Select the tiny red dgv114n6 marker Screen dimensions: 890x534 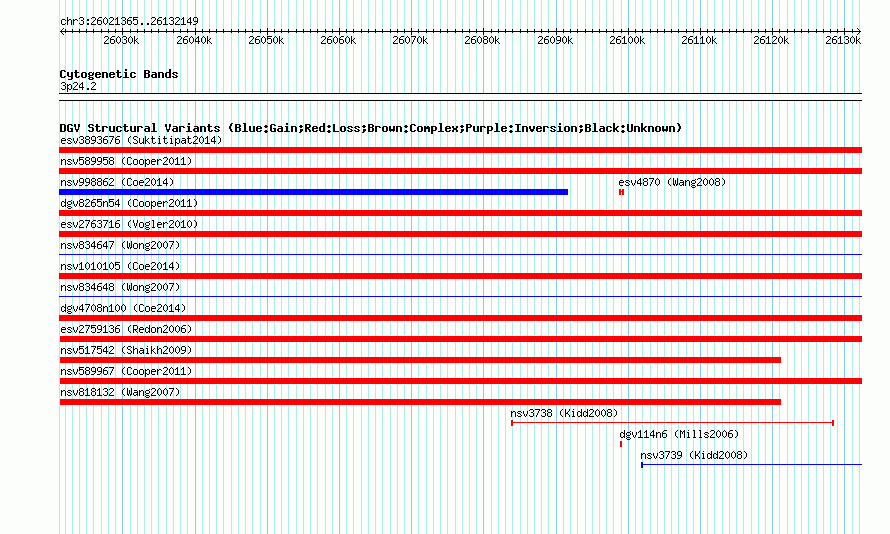click(x=621, y=444)
